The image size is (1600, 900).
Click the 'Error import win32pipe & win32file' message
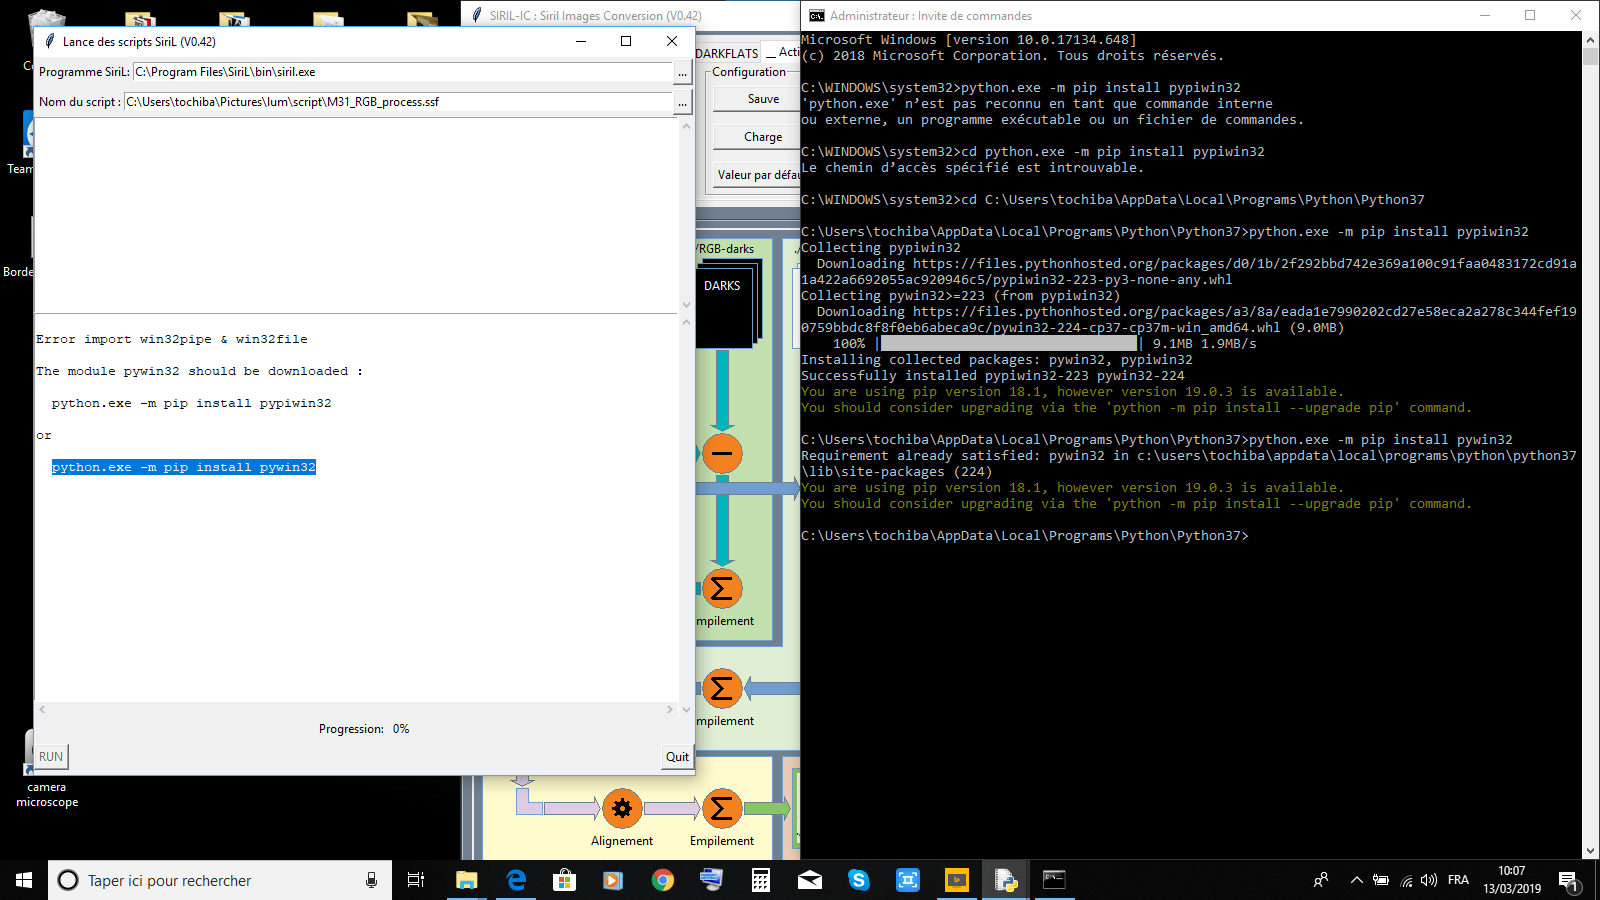[172, 339]
